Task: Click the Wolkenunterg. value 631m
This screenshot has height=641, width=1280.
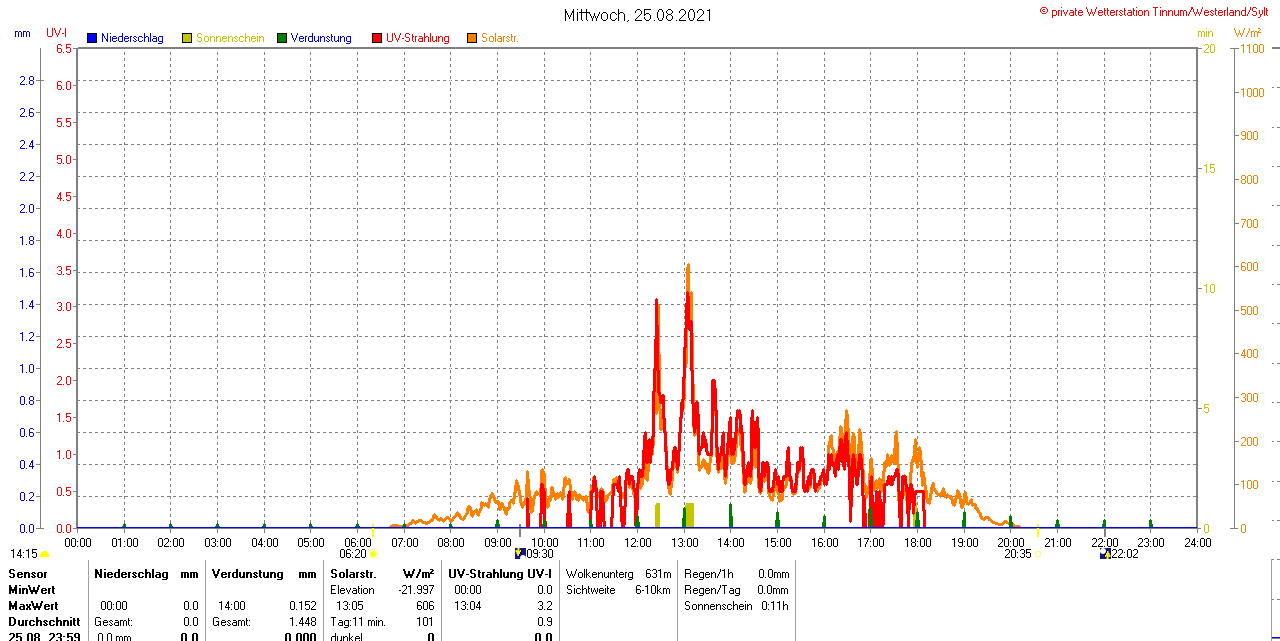Action: pyautogui.click(x=658, y=574)
